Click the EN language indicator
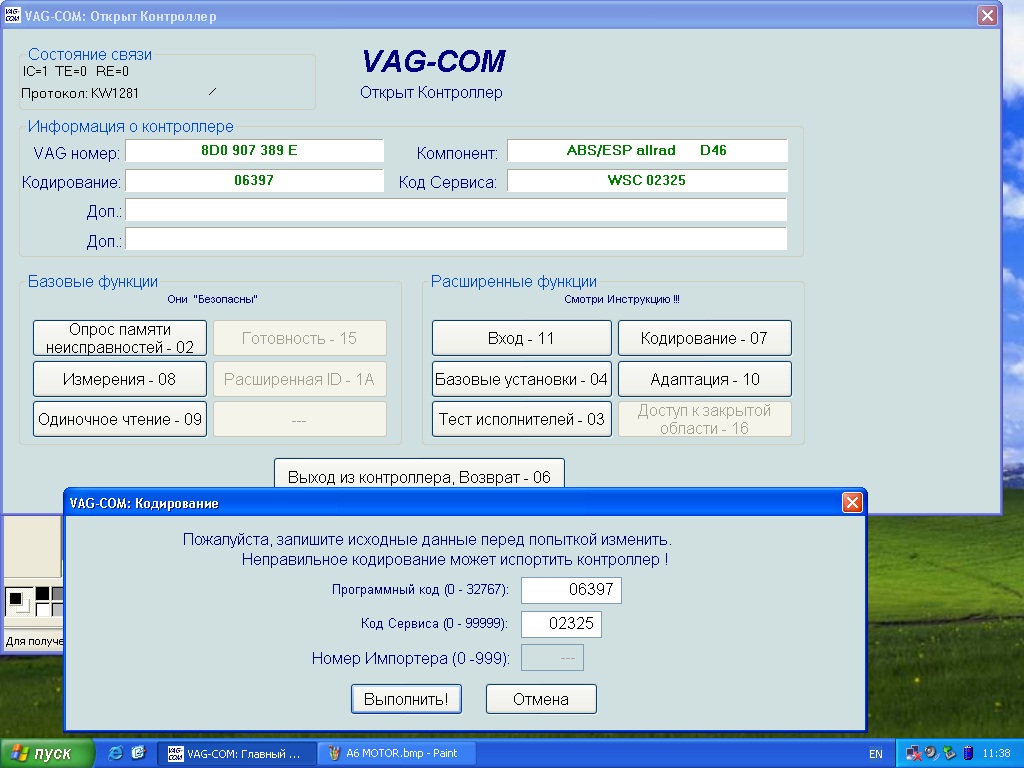The image size is (1024, 768). (875, 754)
